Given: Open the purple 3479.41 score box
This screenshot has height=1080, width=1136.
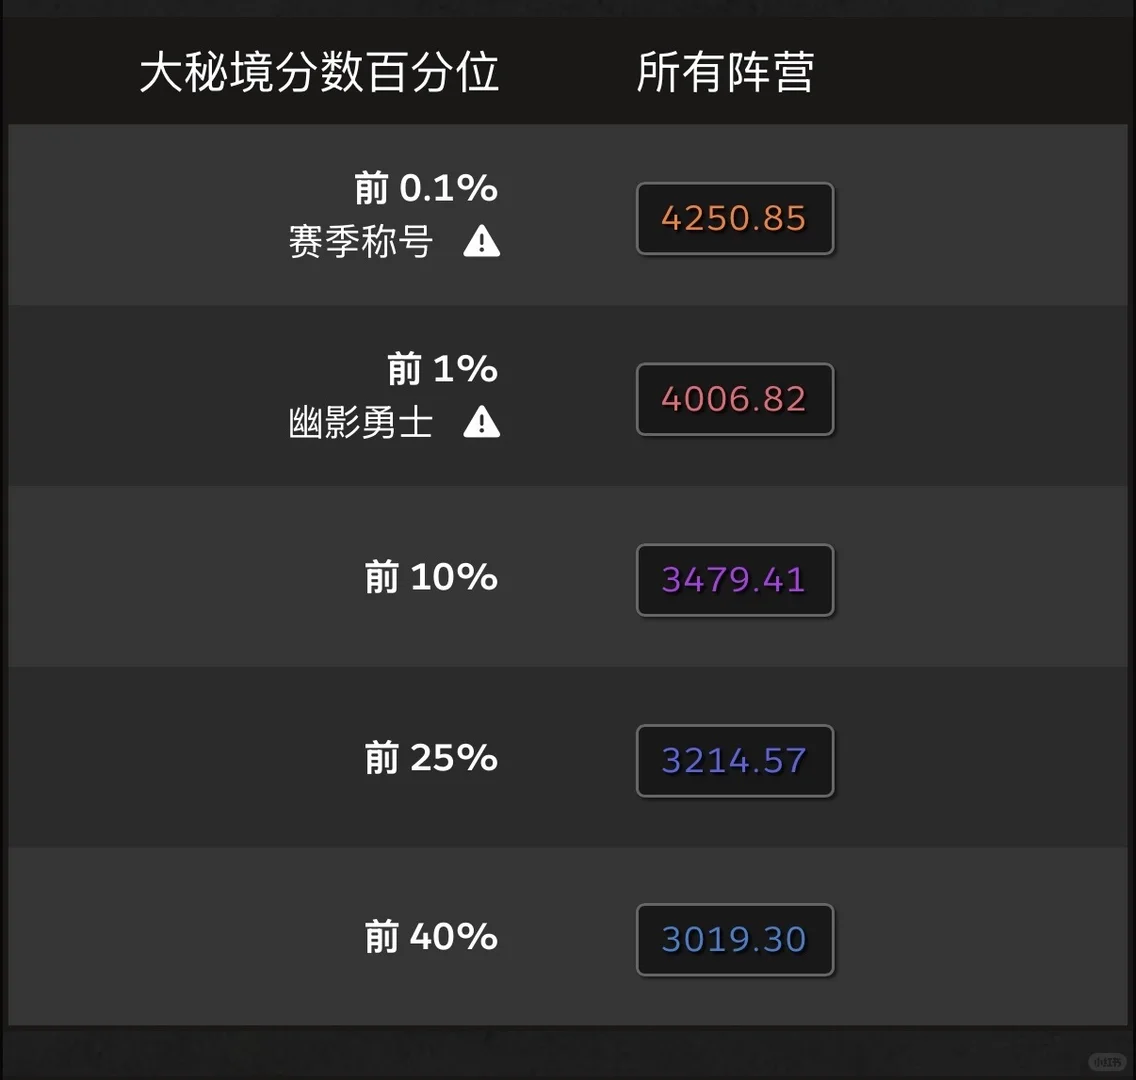Looking at the screenshot, I should pyautogui.click(x=735, y=580).
